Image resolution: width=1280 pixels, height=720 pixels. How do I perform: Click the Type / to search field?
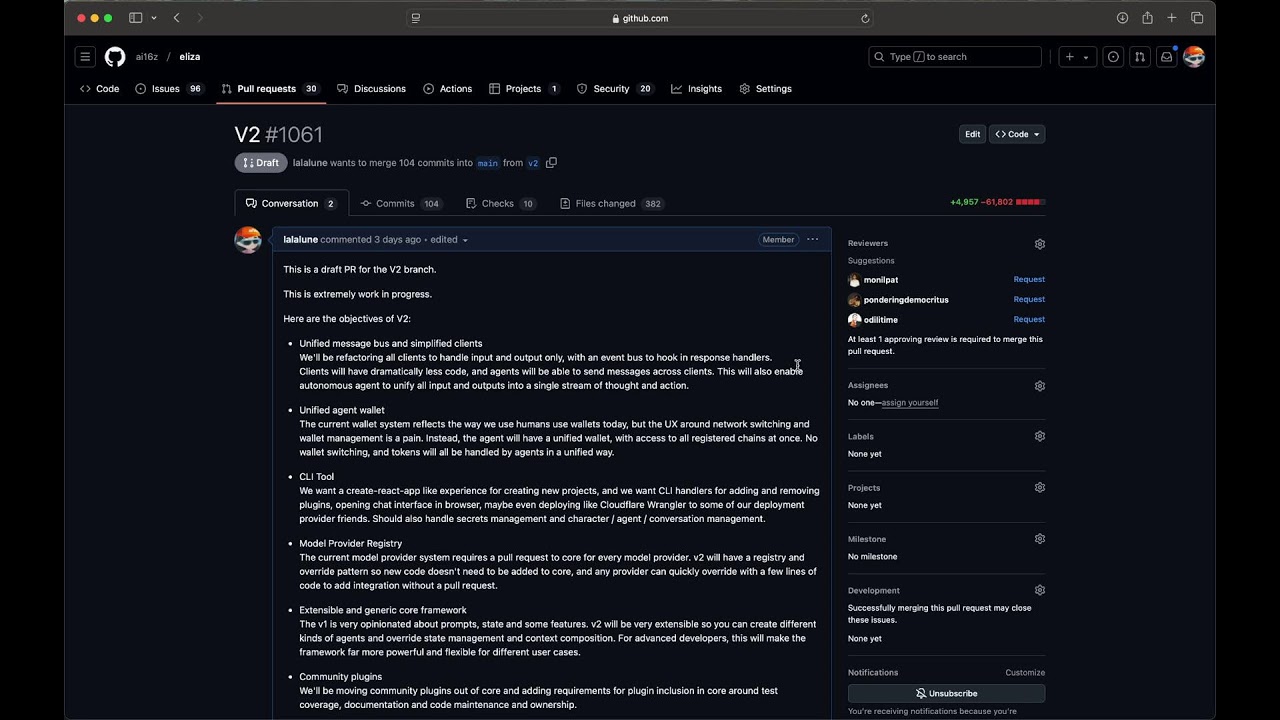coord(955,57)
